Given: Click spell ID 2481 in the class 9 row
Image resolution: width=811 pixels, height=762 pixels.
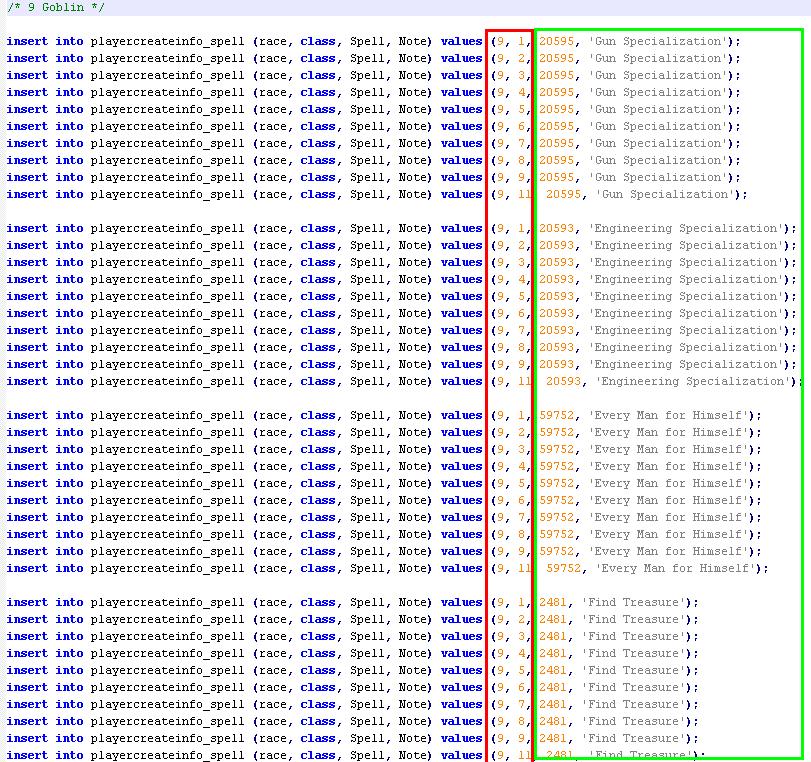Looking at the screenshot, I should tap(553, 738).
